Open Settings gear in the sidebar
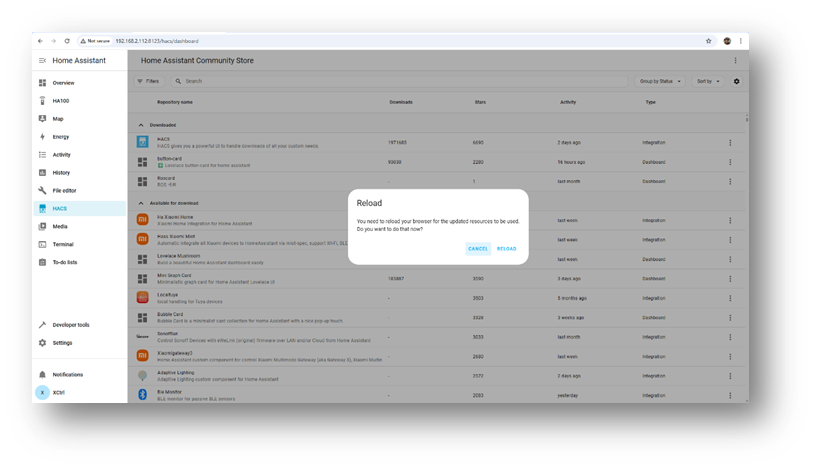This screenshot has height=468, width=814. tap(42, 343)
